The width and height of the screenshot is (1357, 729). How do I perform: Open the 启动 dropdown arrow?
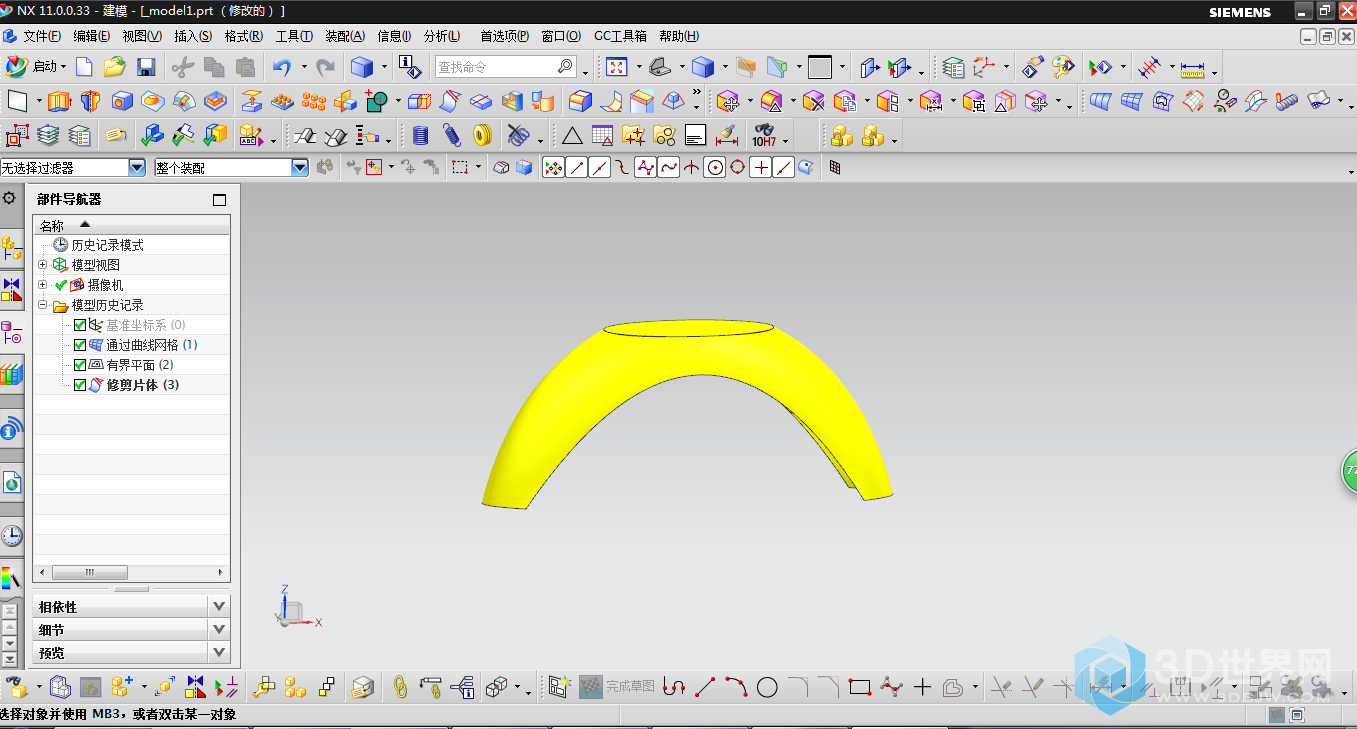[x=63, y=67]
